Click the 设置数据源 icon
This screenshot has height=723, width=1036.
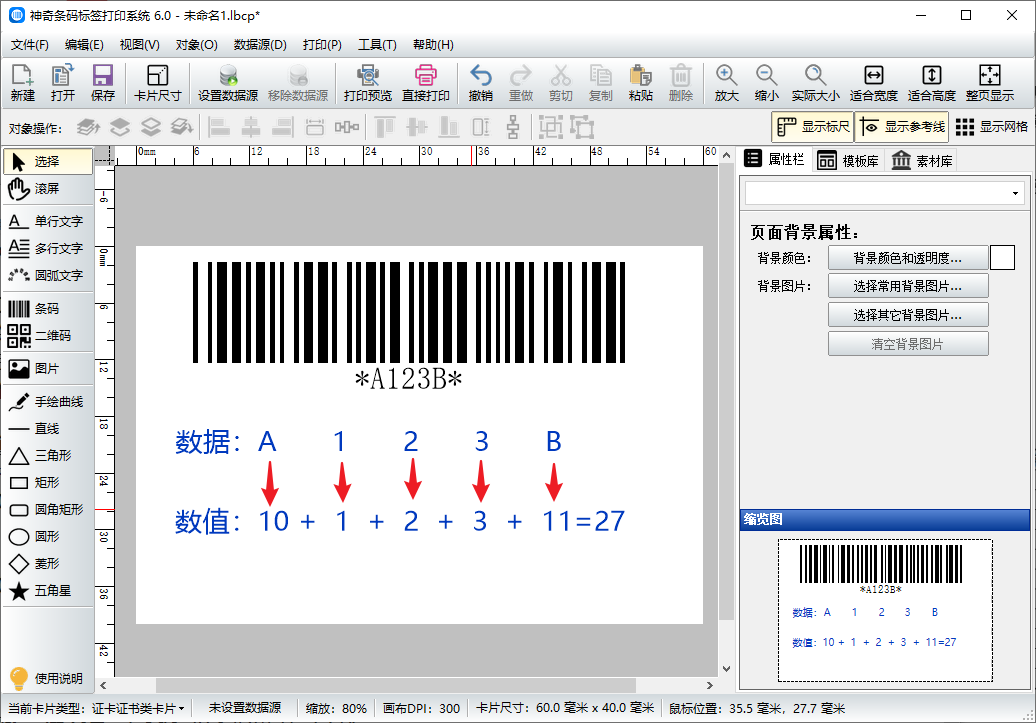pos(228,83)
